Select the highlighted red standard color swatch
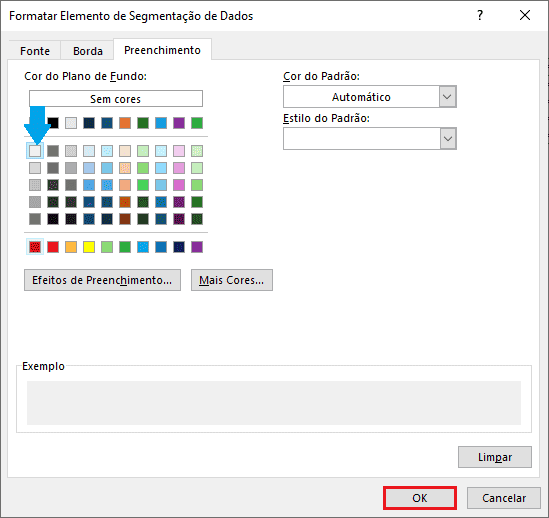 coord(35,247)
